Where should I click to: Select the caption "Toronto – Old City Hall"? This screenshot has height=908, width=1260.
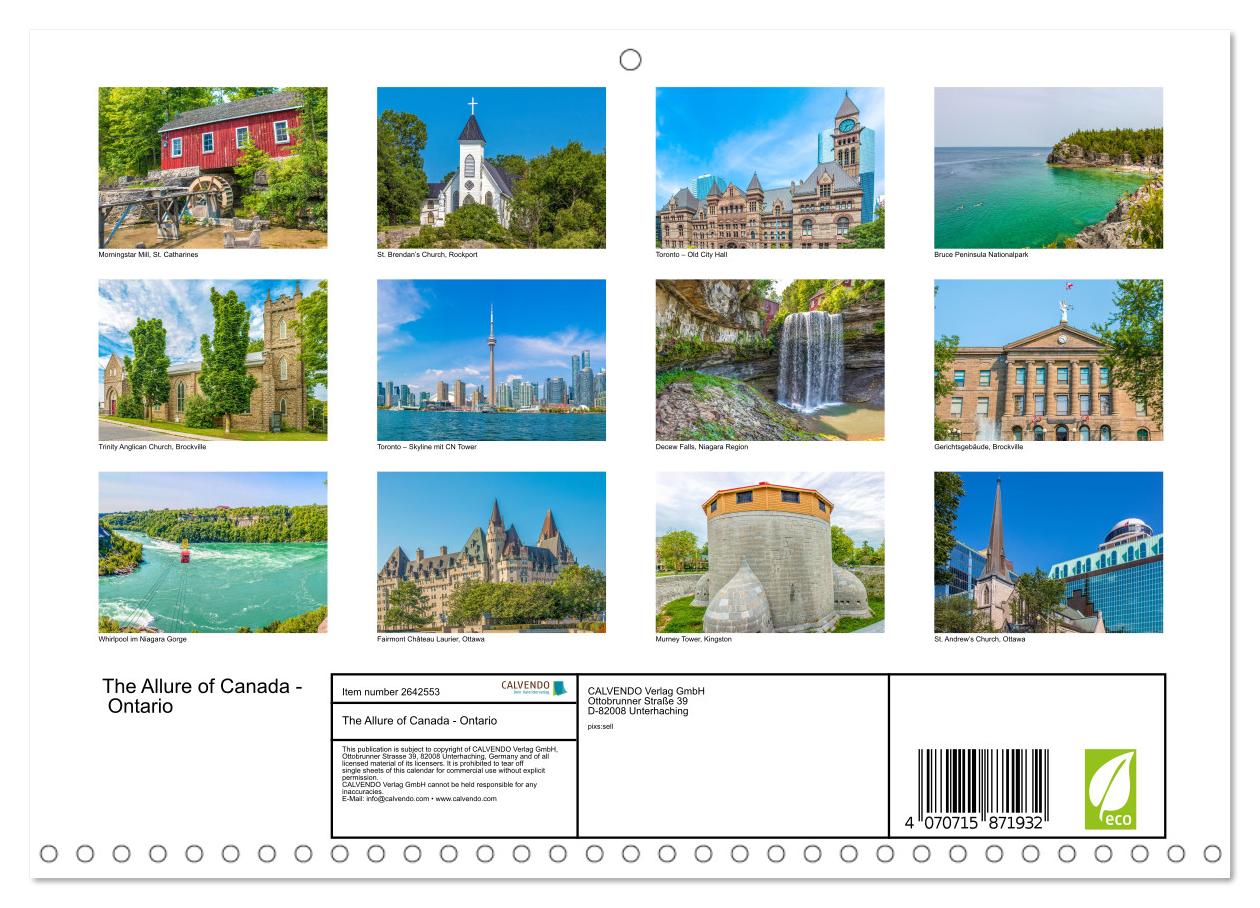tap(691, 255)
